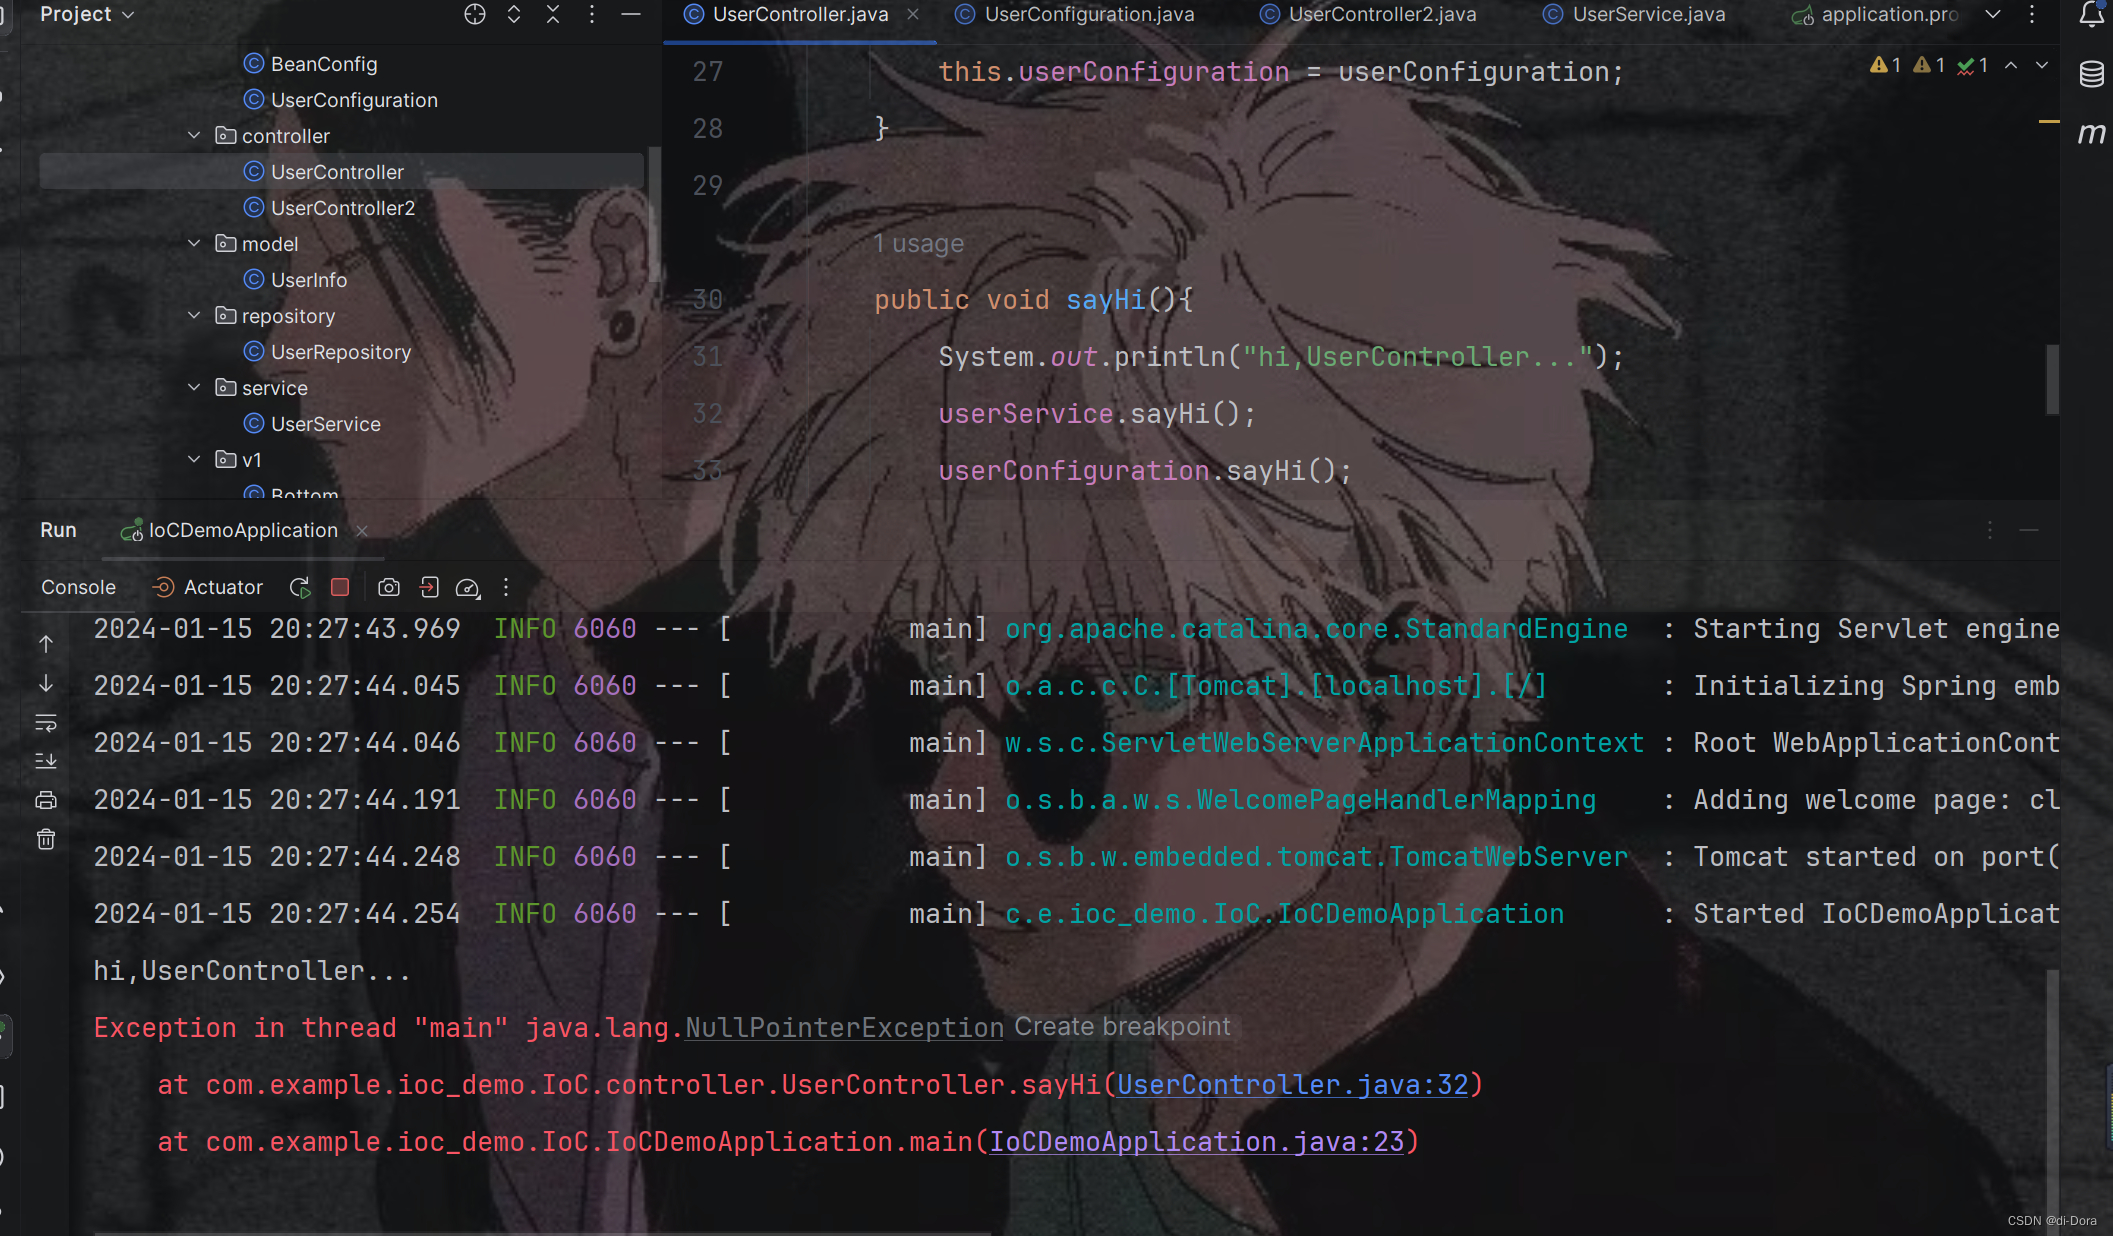Open UserController.java:32 stack trace link

1293,1085
